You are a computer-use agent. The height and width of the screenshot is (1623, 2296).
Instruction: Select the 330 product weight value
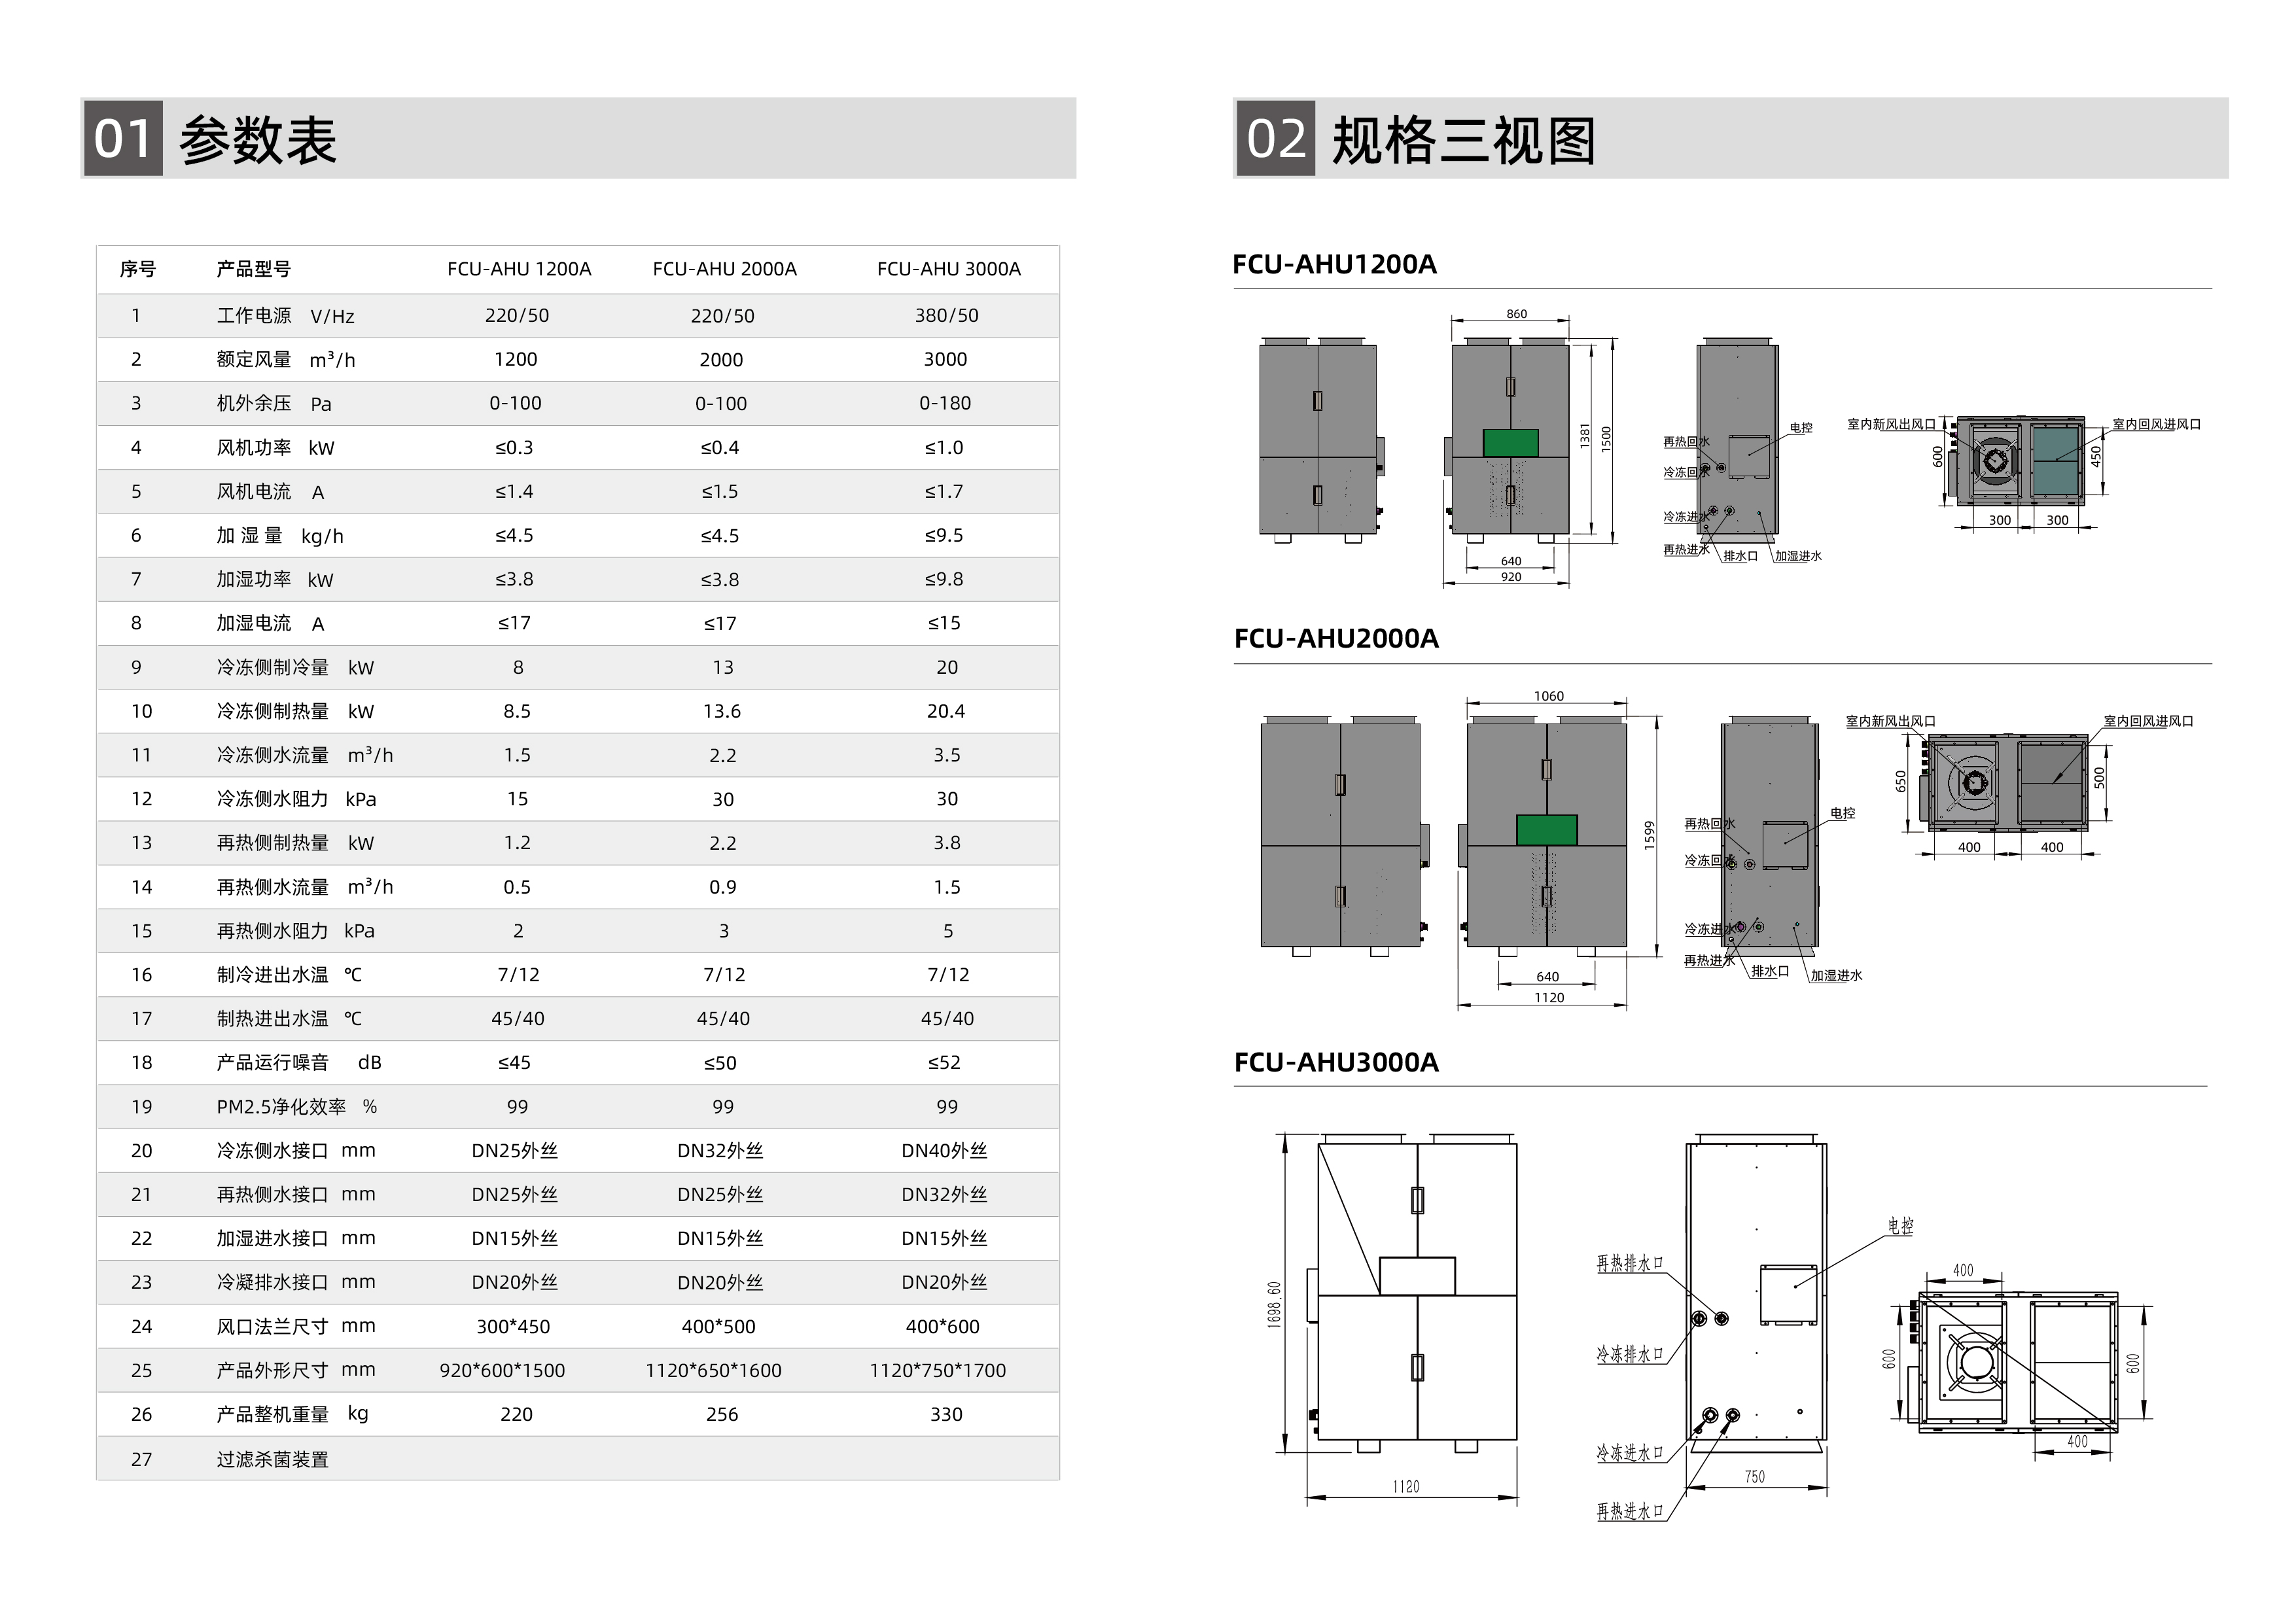pyautogui.click(x=946, y=1415)
